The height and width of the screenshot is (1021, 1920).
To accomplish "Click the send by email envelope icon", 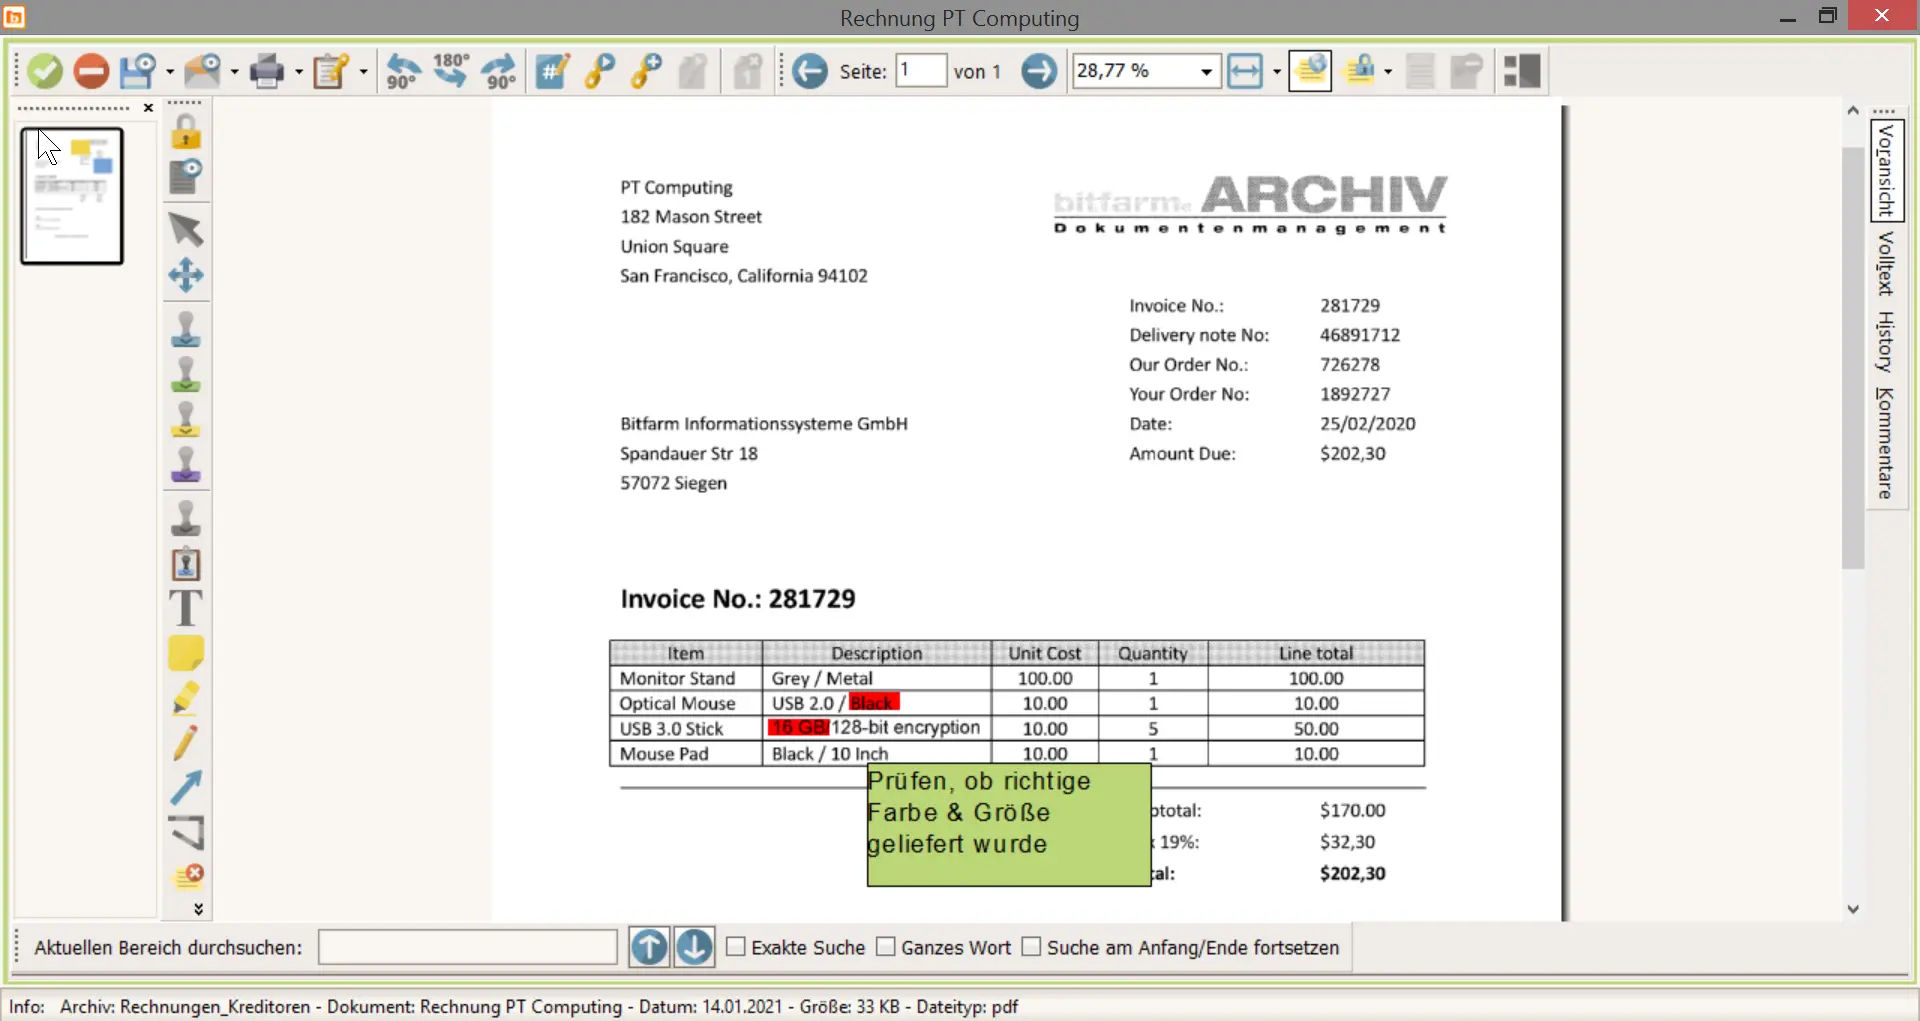I will pos(203,71).
